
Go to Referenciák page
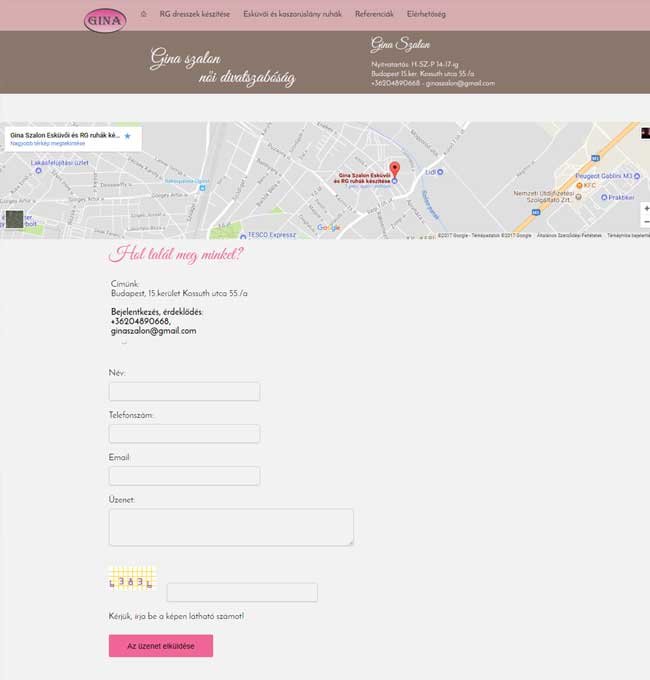pyautogui.click(x=374, y=14)
